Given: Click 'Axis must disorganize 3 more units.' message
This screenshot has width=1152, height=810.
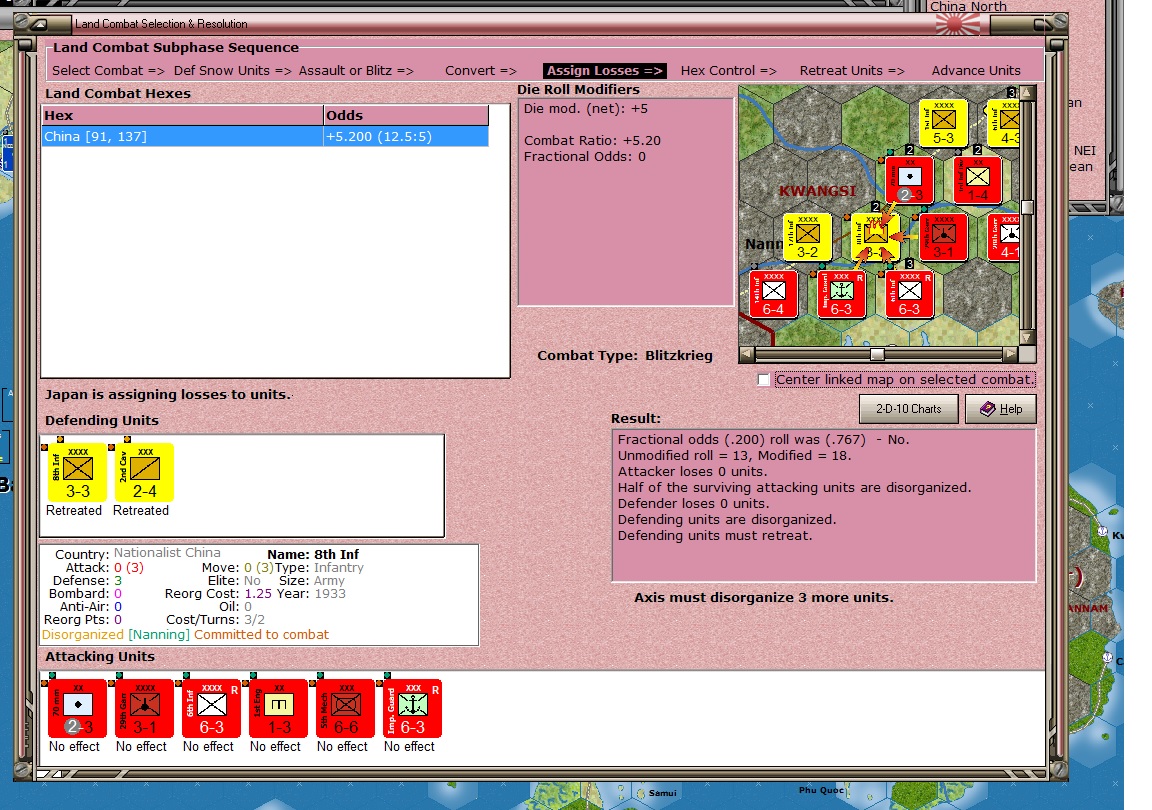Looking at the screenshot, I should 764,598.
